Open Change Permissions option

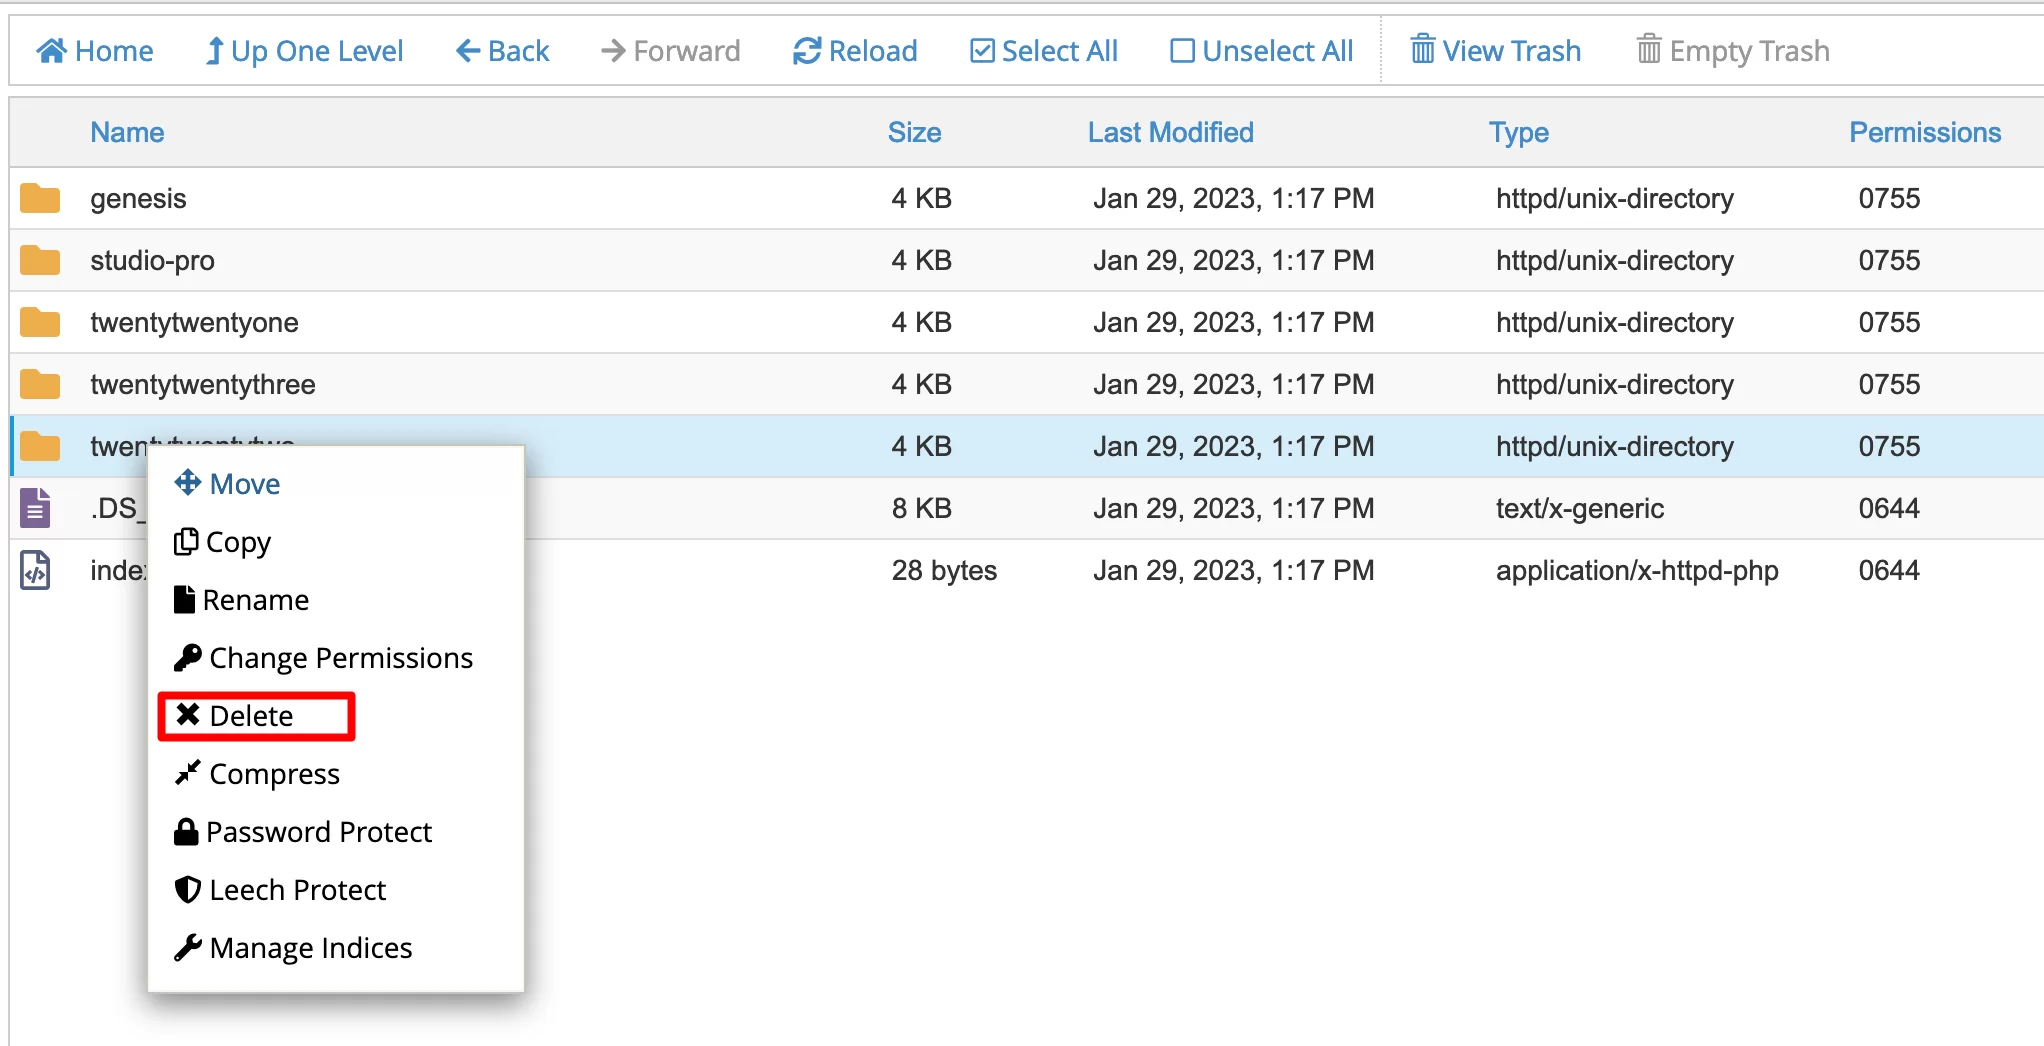340,658
